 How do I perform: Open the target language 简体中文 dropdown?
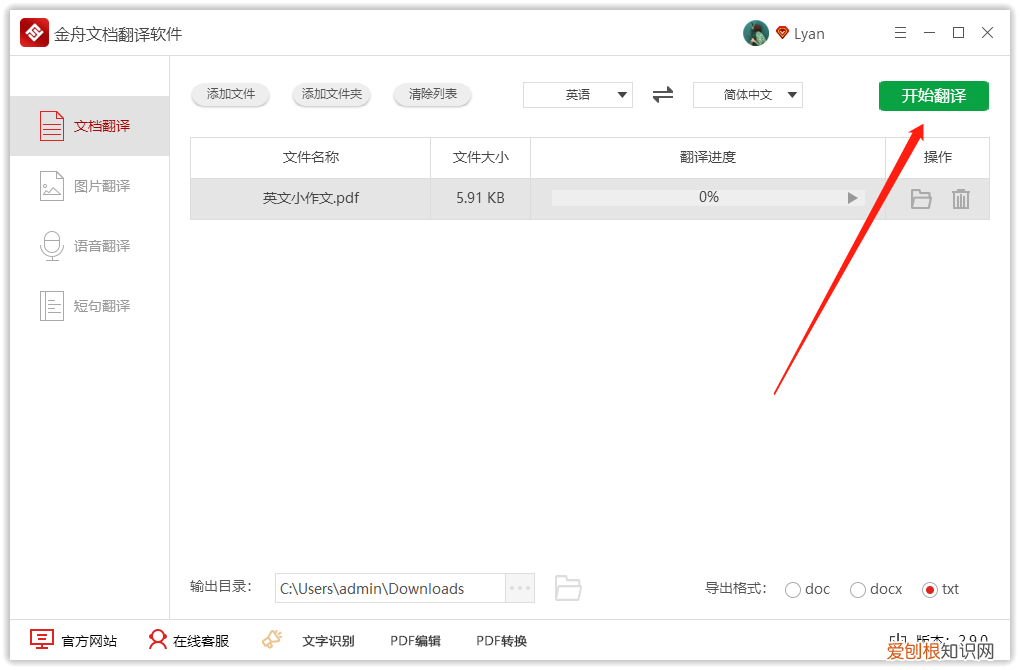coord(747,95)
